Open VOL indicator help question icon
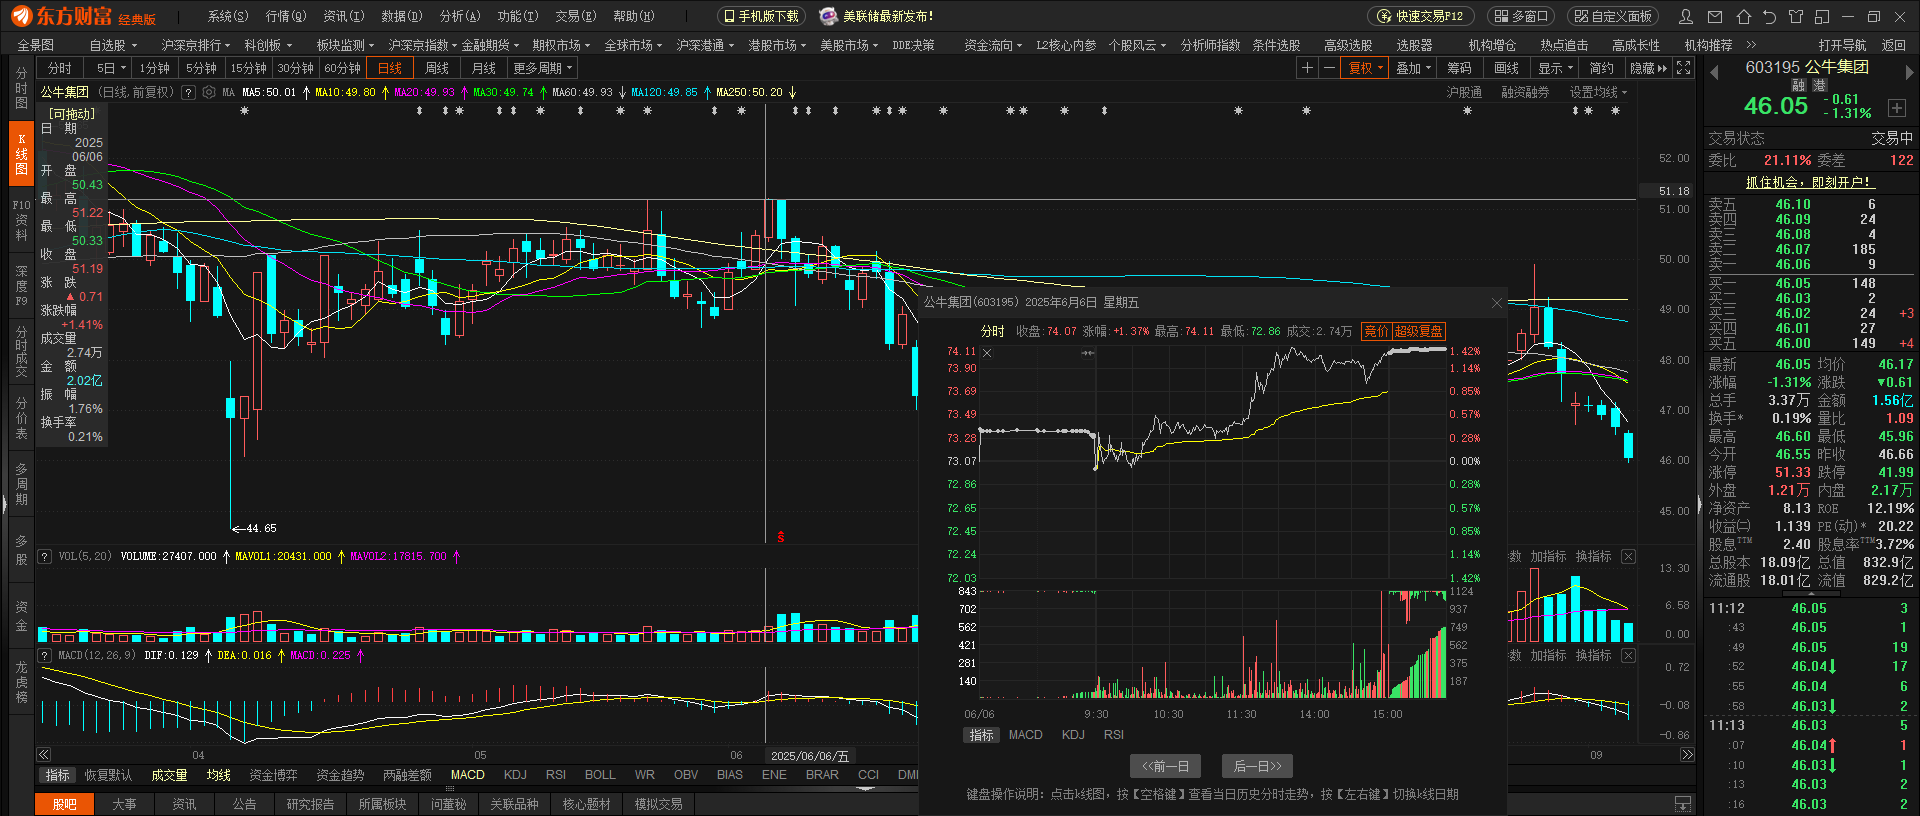Screen dimensions: 1920x816 pyautogui.click(x=45, y=556)
